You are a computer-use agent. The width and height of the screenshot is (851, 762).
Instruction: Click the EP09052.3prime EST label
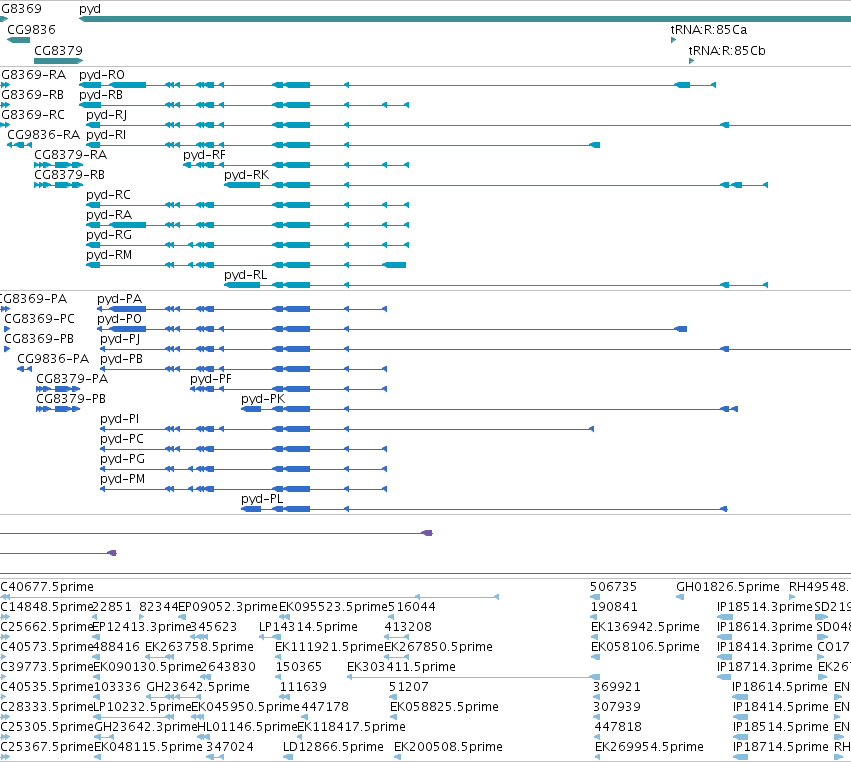pyautogui.click(x=228, y=607)
